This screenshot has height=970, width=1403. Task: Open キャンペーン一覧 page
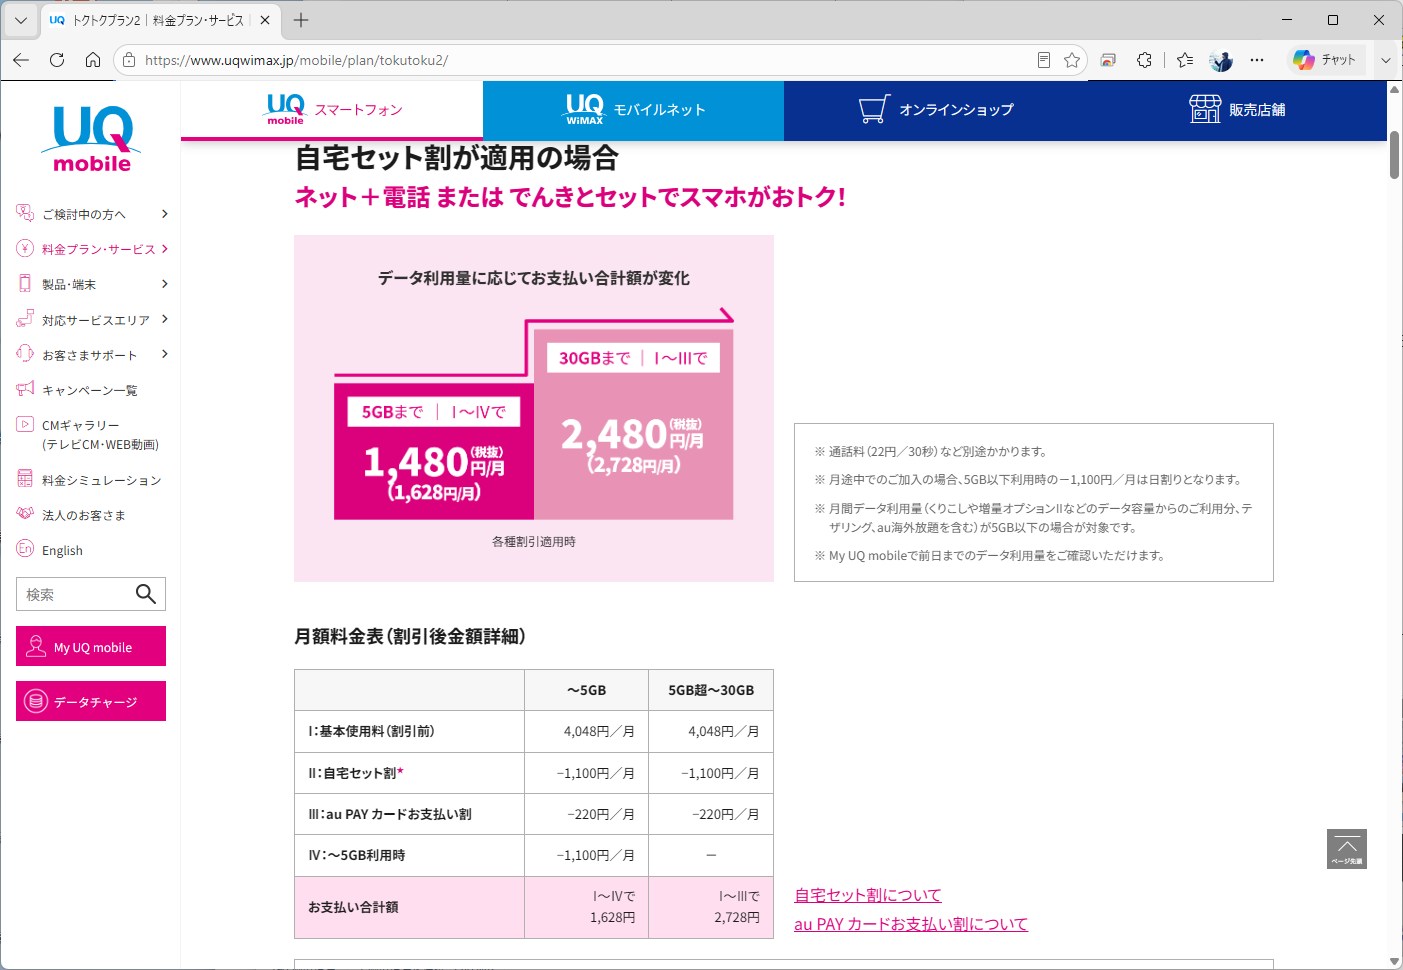[90, 390]
